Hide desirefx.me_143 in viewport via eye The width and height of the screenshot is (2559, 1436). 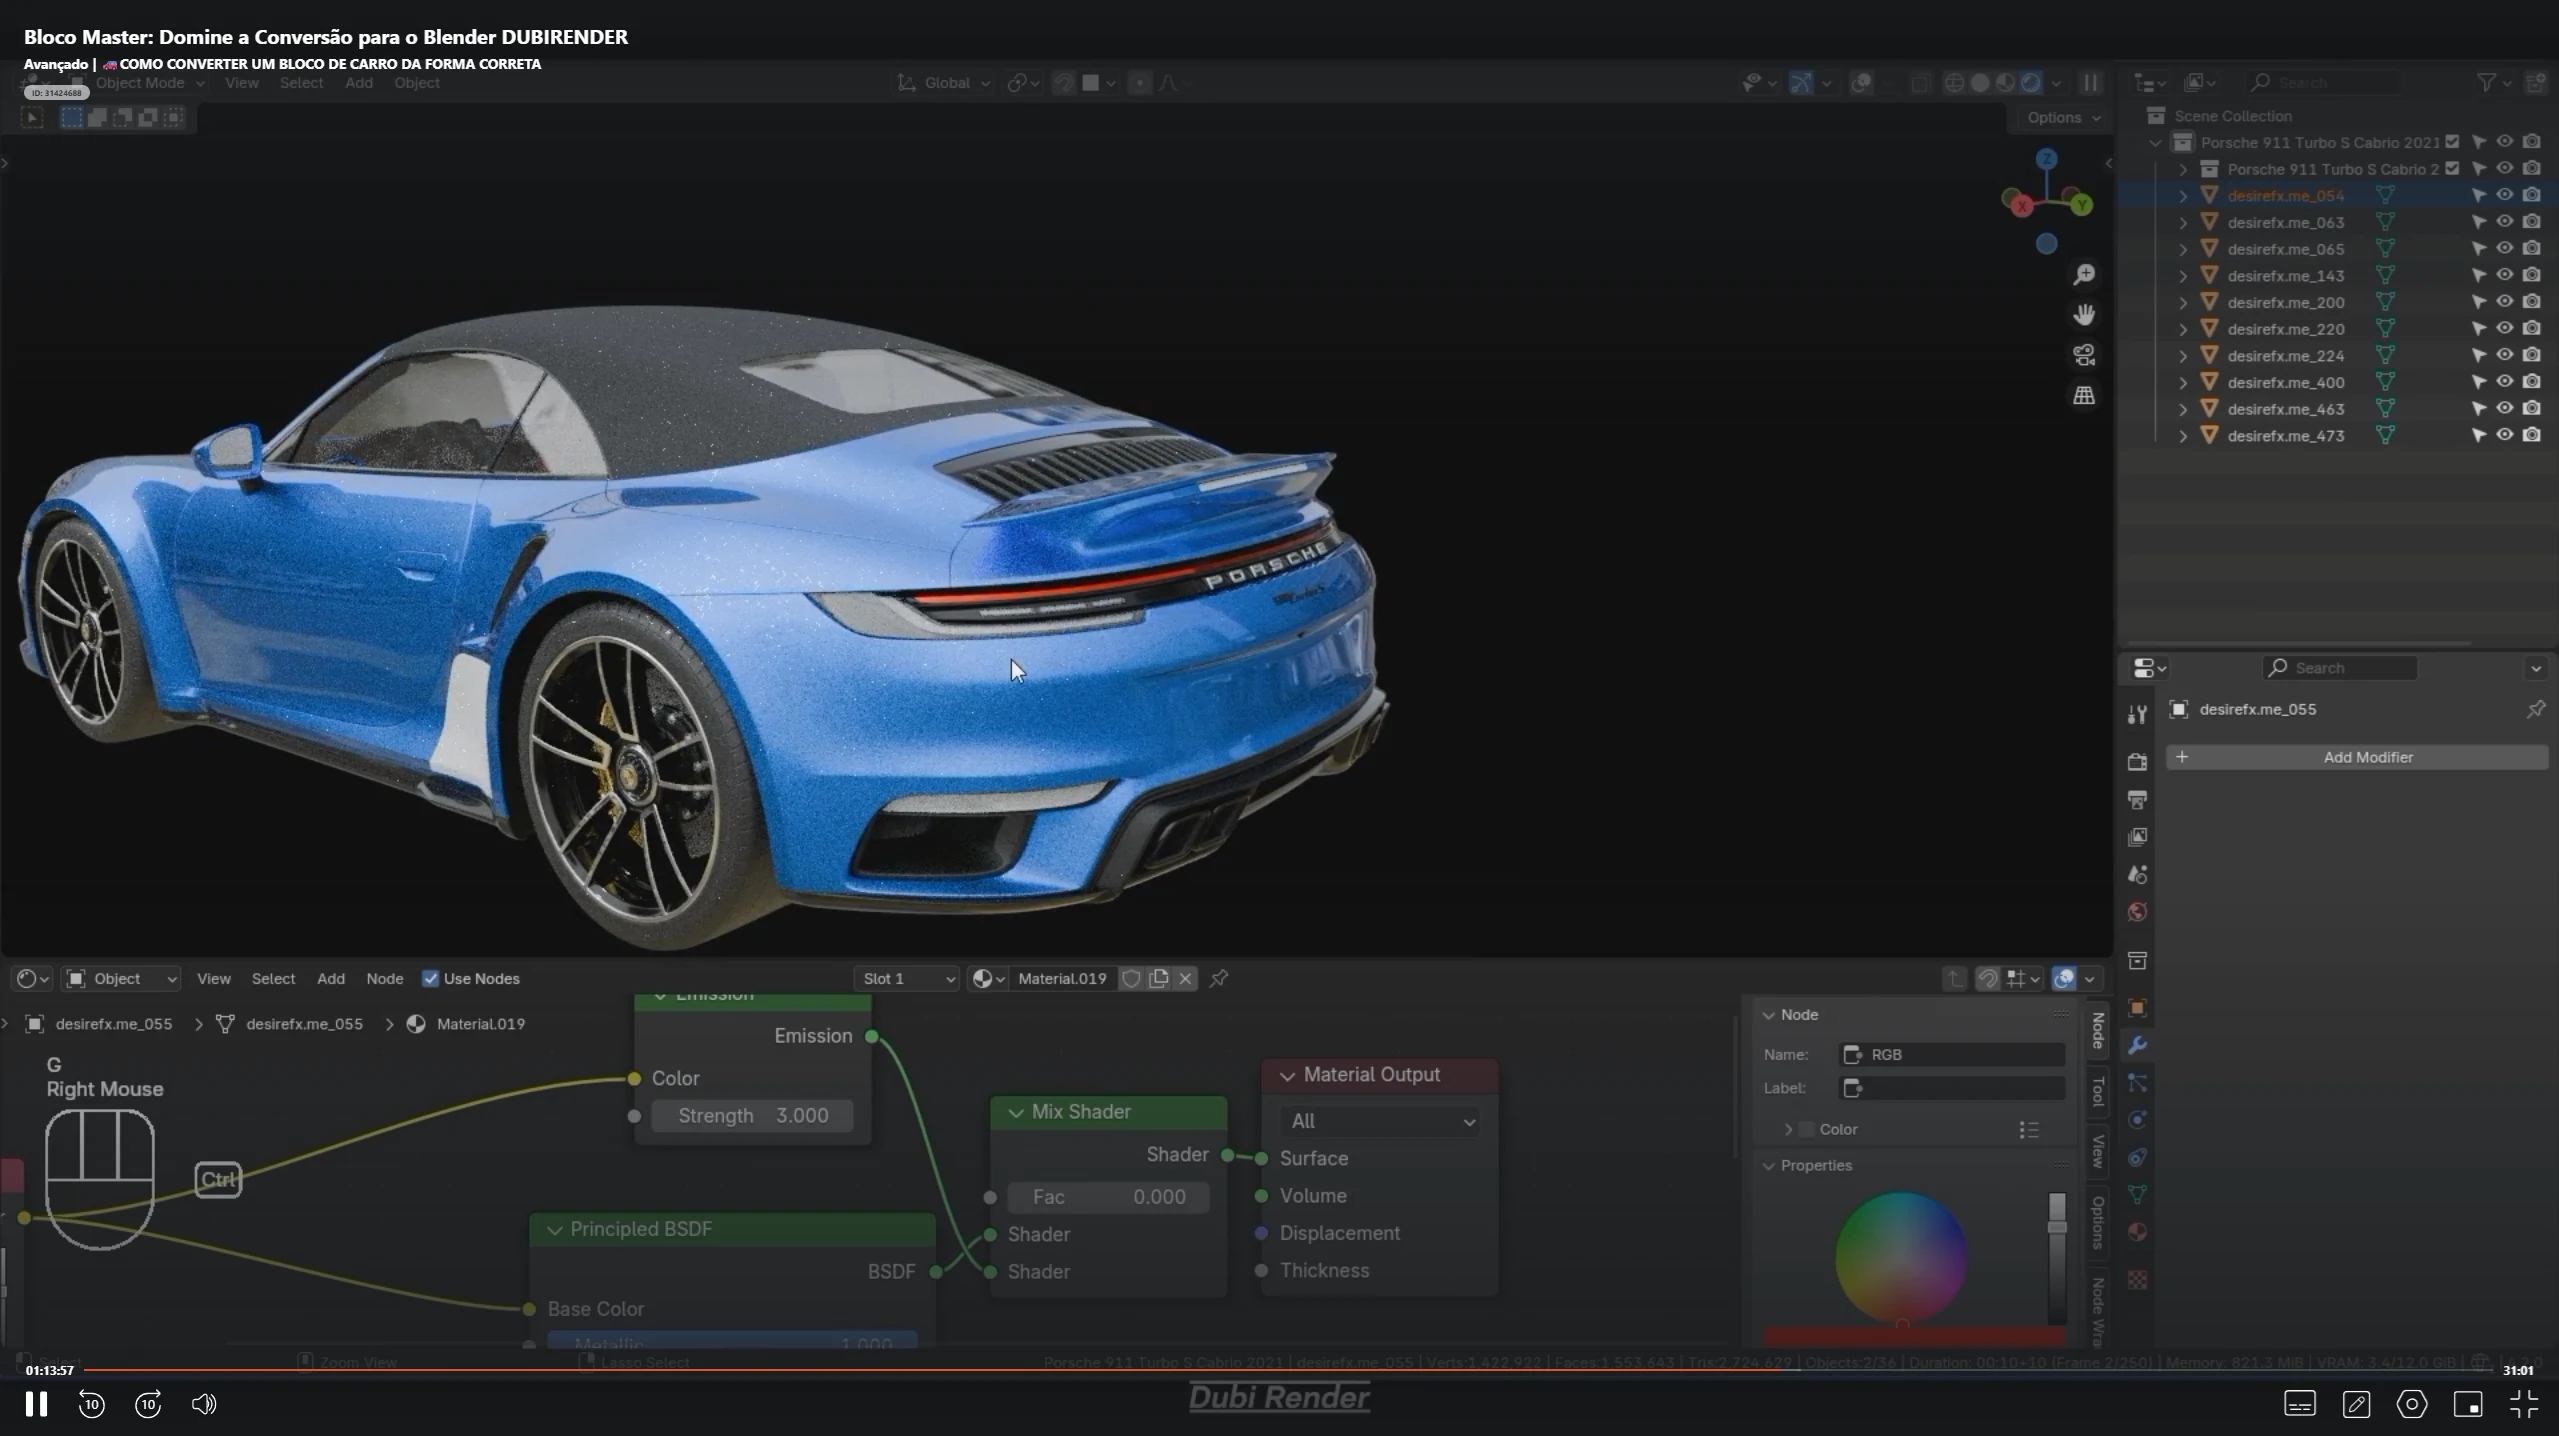[2504, 275]
